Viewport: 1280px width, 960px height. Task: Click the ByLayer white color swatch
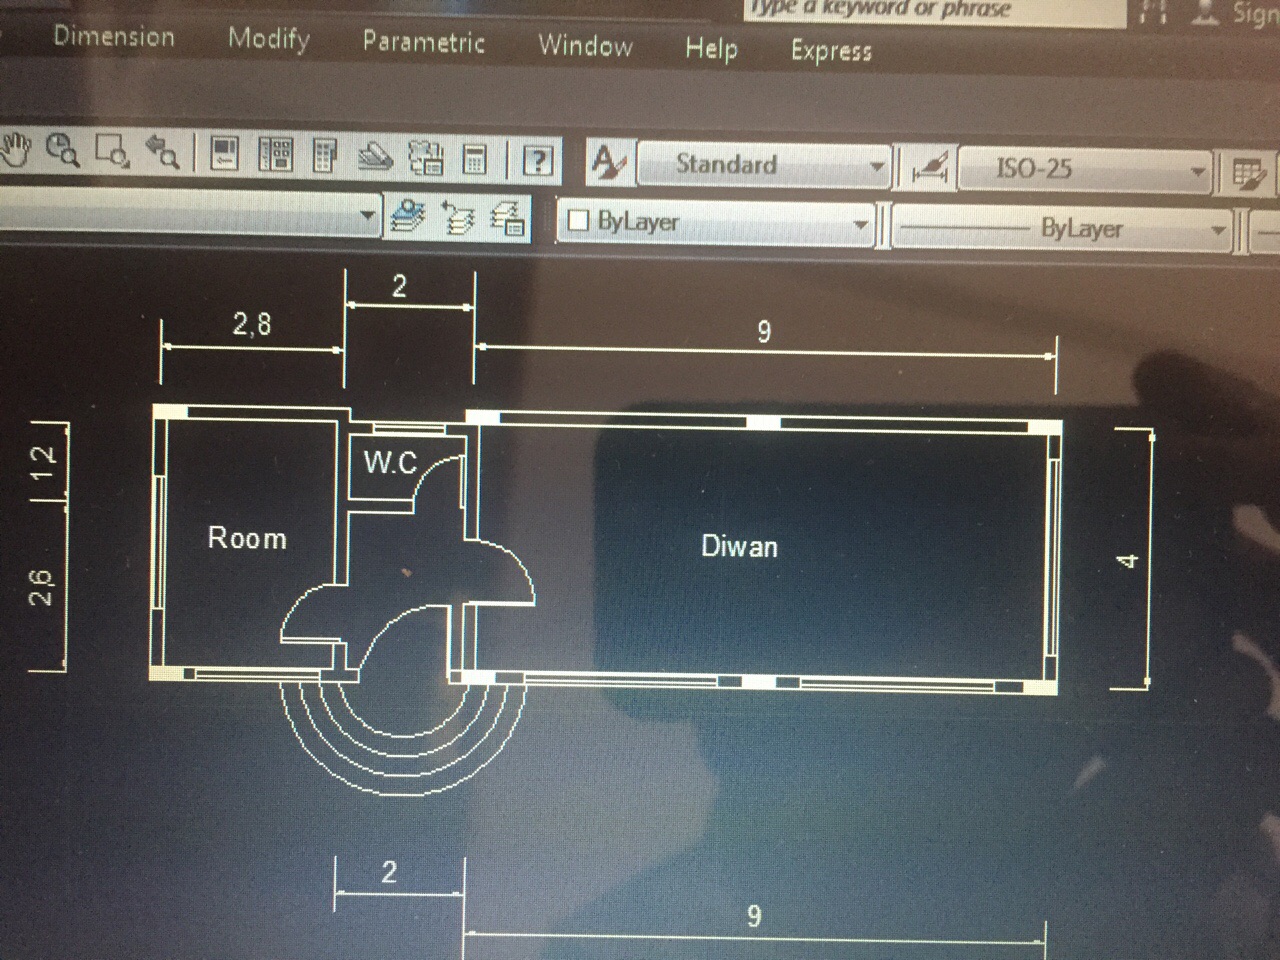[578, 220]
